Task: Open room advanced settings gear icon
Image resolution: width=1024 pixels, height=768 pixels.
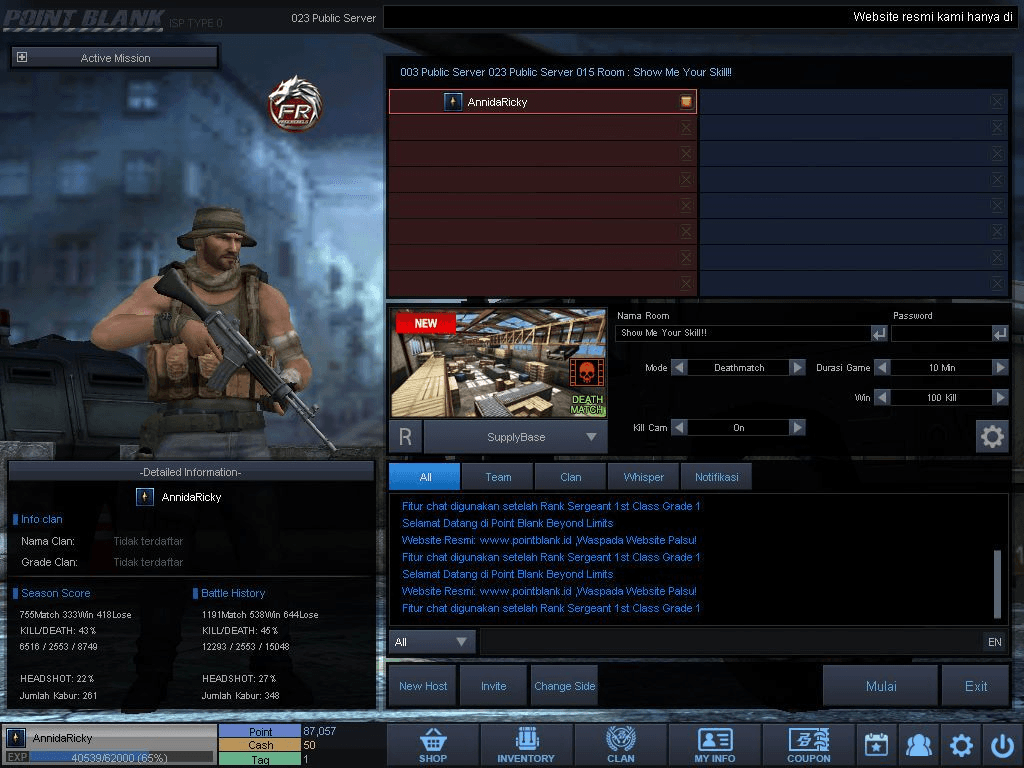Action: [x=992, y=436]
